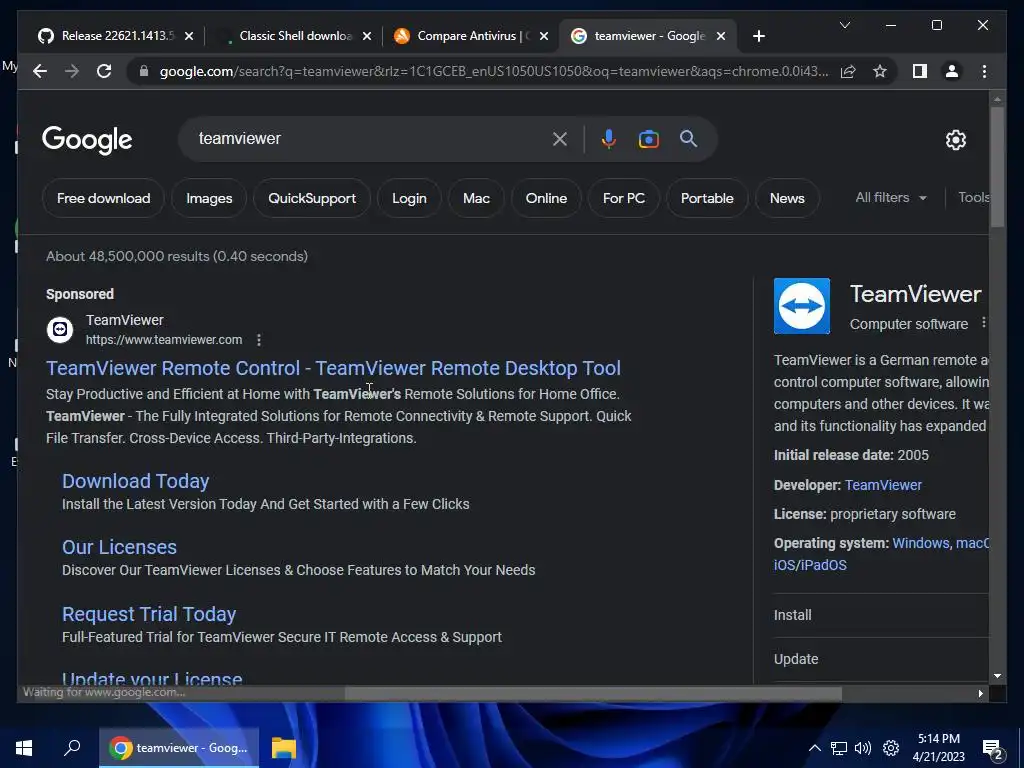Click the taskbar clock showing 5:14 PM
Viewport: 1024px width, 768px height.
click(x=938, y=748)
